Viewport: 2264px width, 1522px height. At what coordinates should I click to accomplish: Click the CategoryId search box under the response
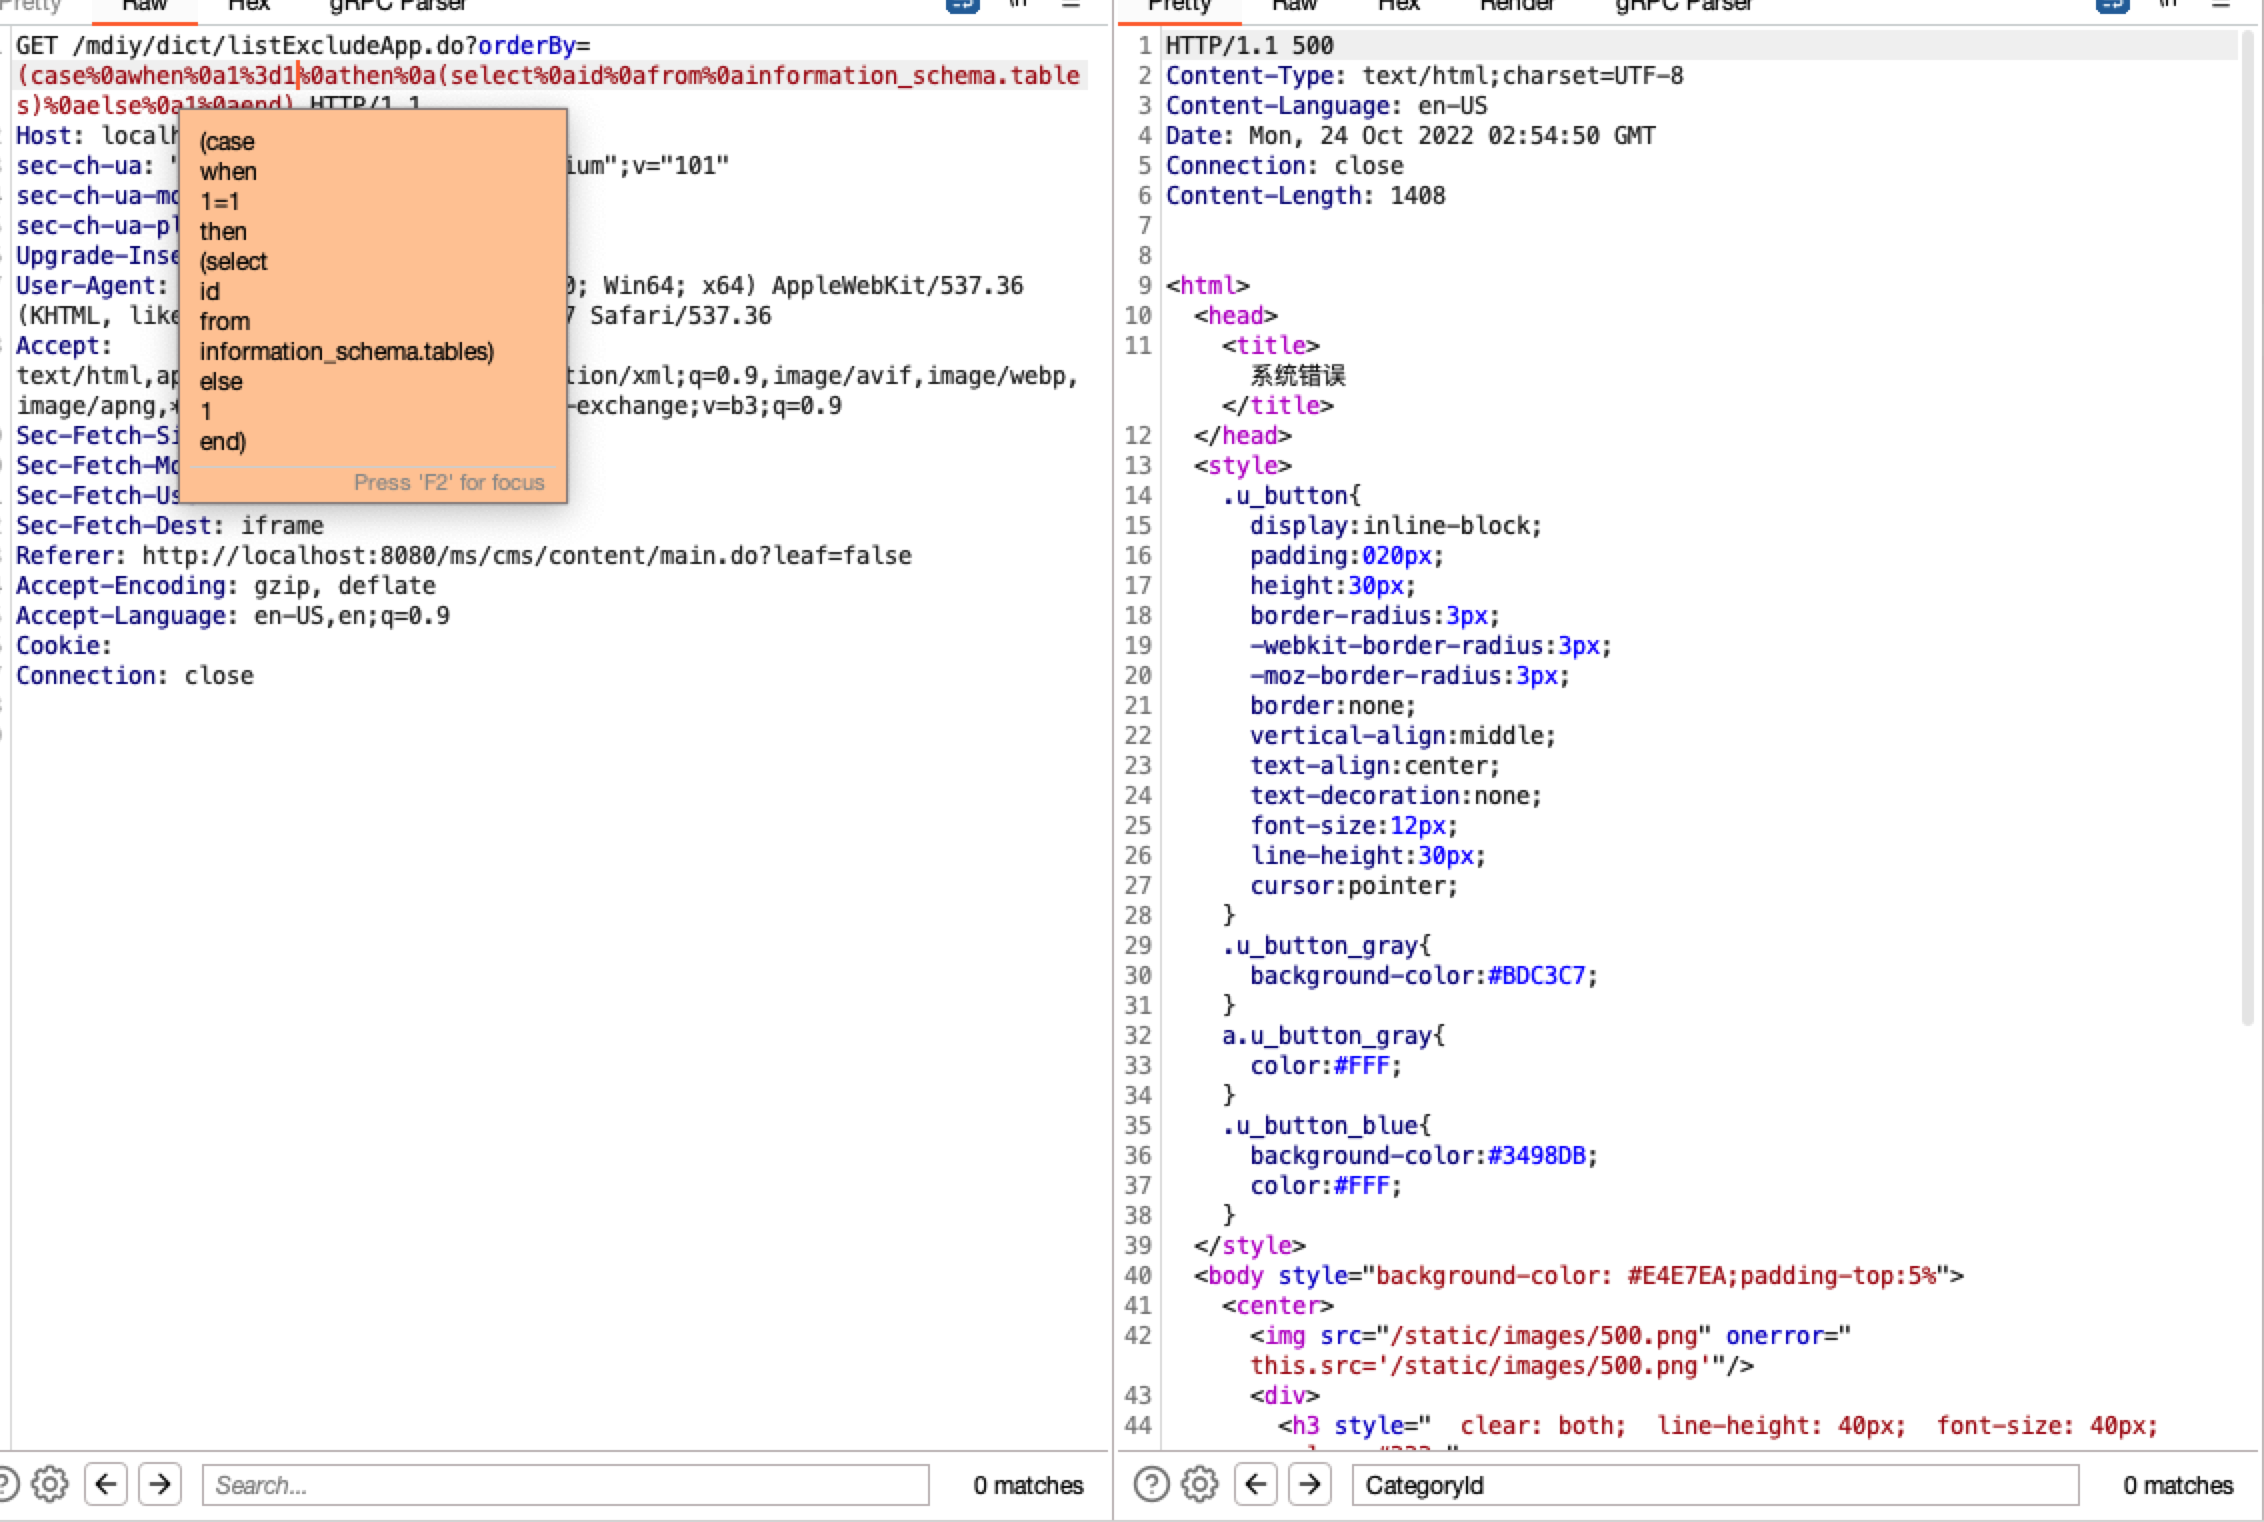[x=1715, y=1485]
